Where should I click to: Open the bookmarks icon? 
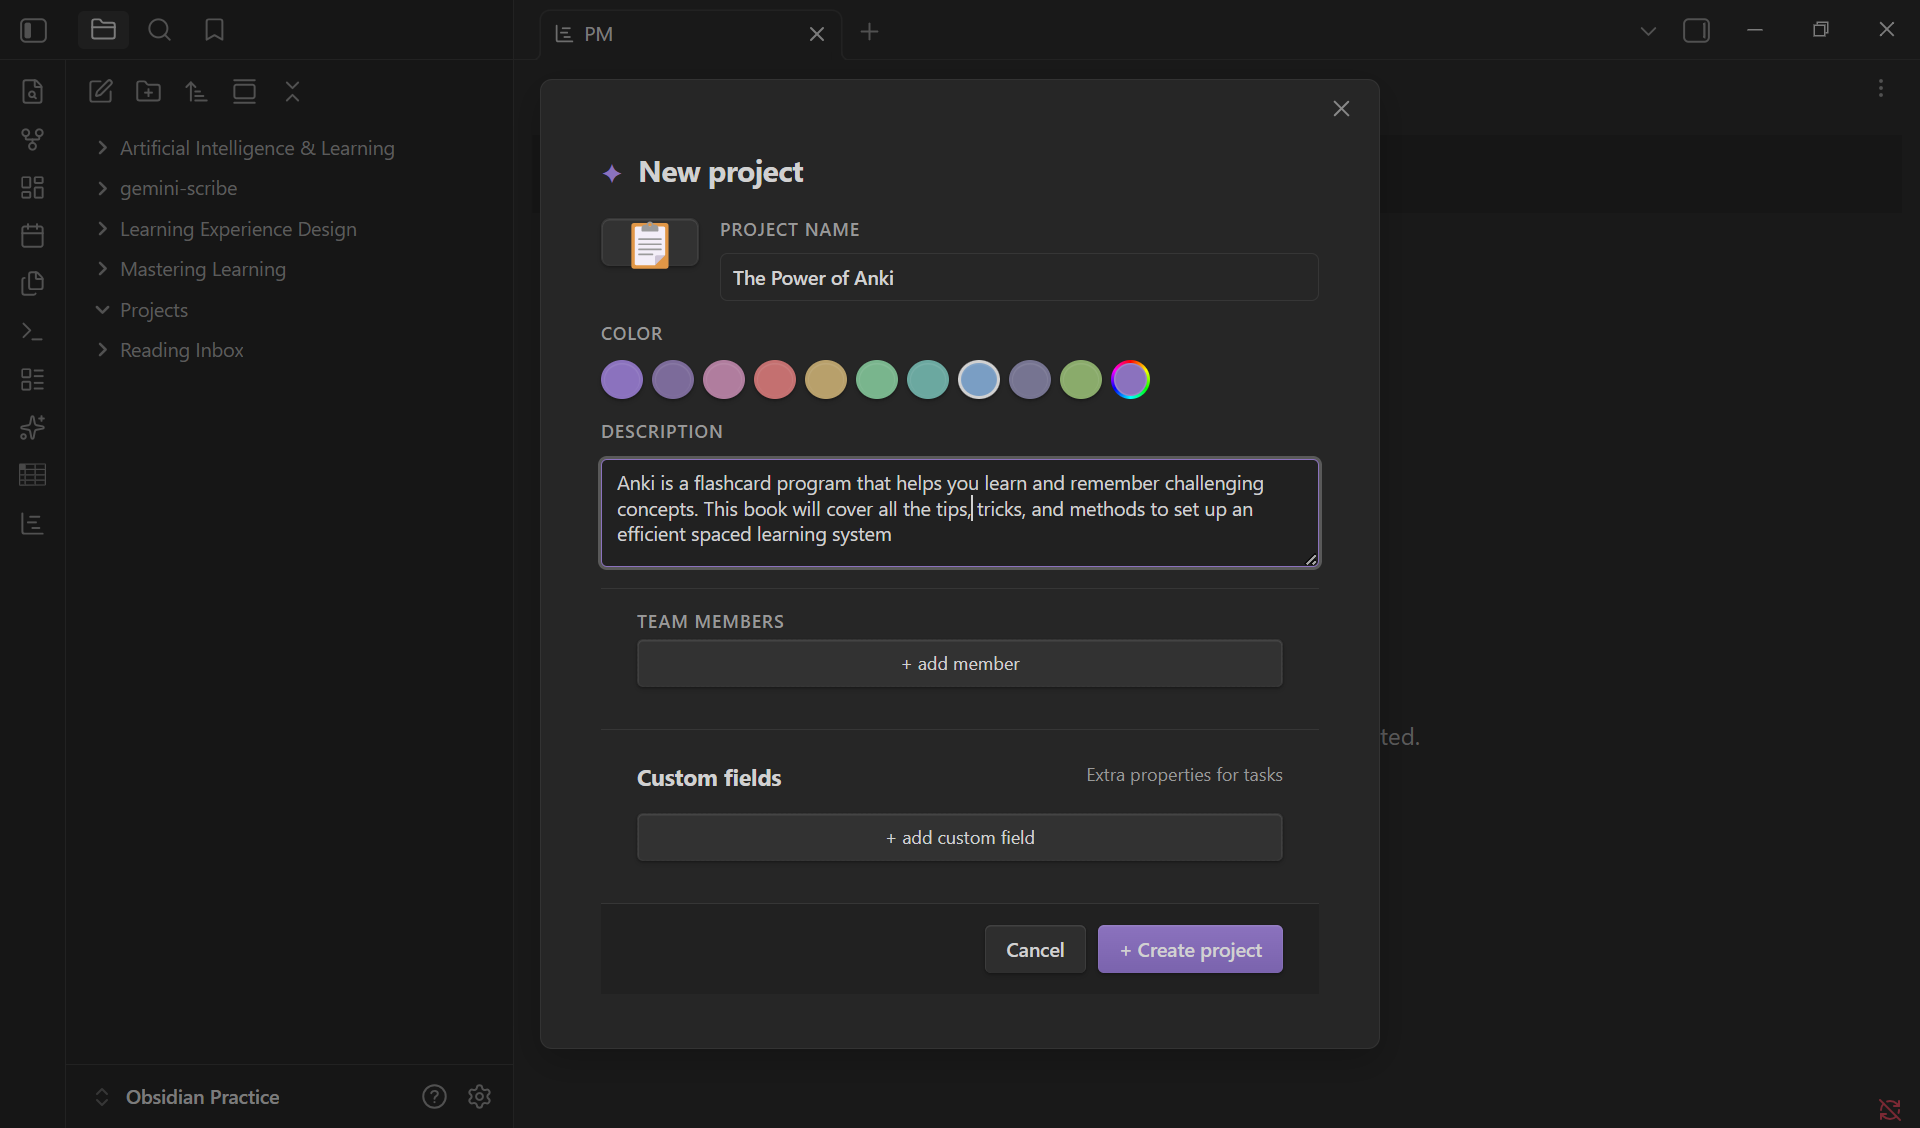[x=214, y=30]
